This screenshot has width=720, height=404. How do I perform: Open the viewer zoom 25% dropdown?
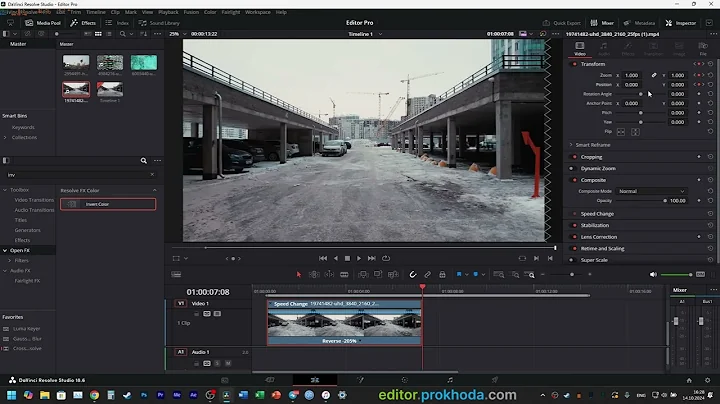point(177,34)
